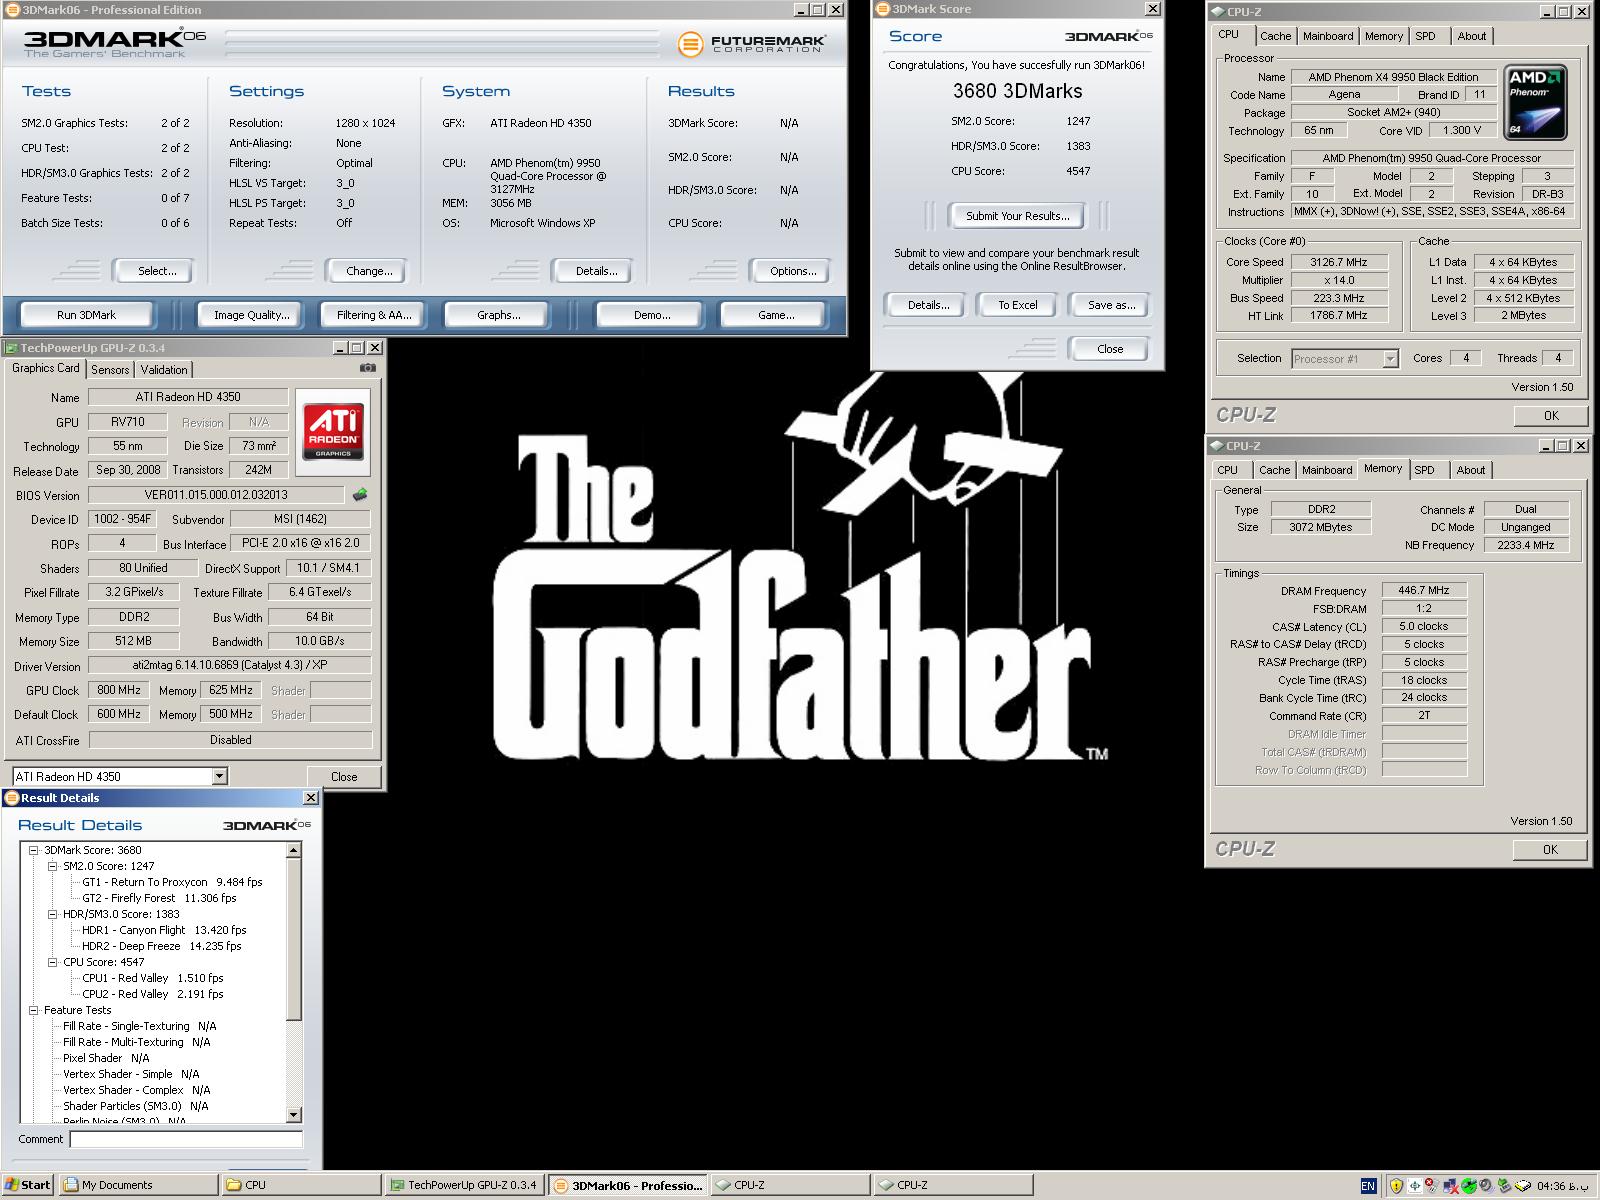Open the GPU-Z Sensors tab
Image resolution: width=1600 pixels, height=1200 pixels.
pyautogui.click(x=110, y=370)
